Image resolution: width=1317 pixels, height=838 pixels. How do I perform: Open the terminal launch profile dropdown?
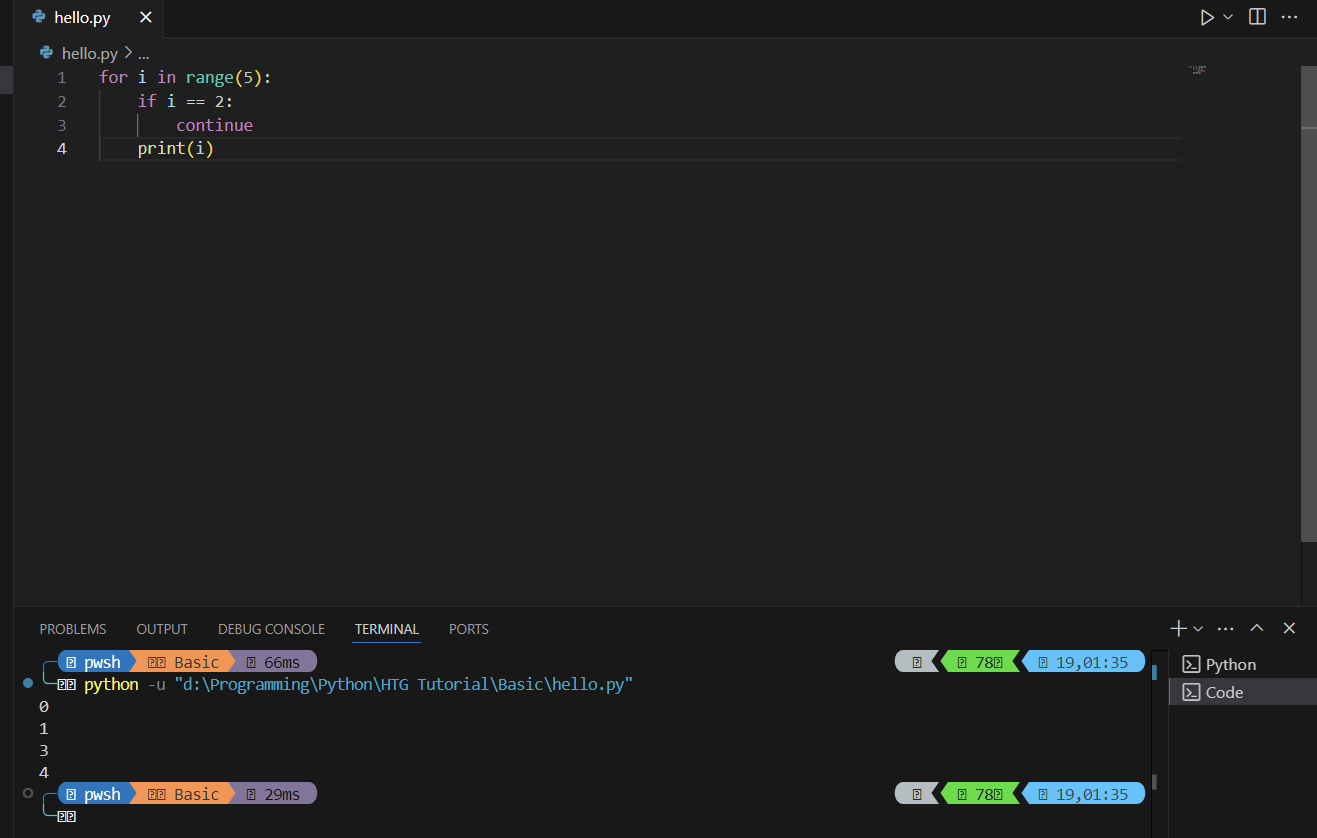point(1198,628)
